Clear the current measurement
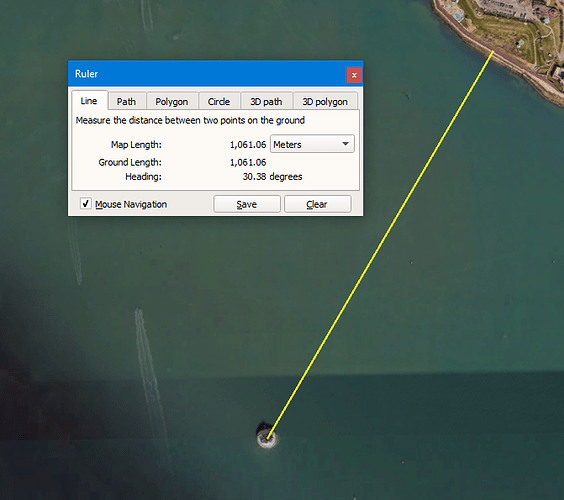564x500 pixels. [317, 204]
